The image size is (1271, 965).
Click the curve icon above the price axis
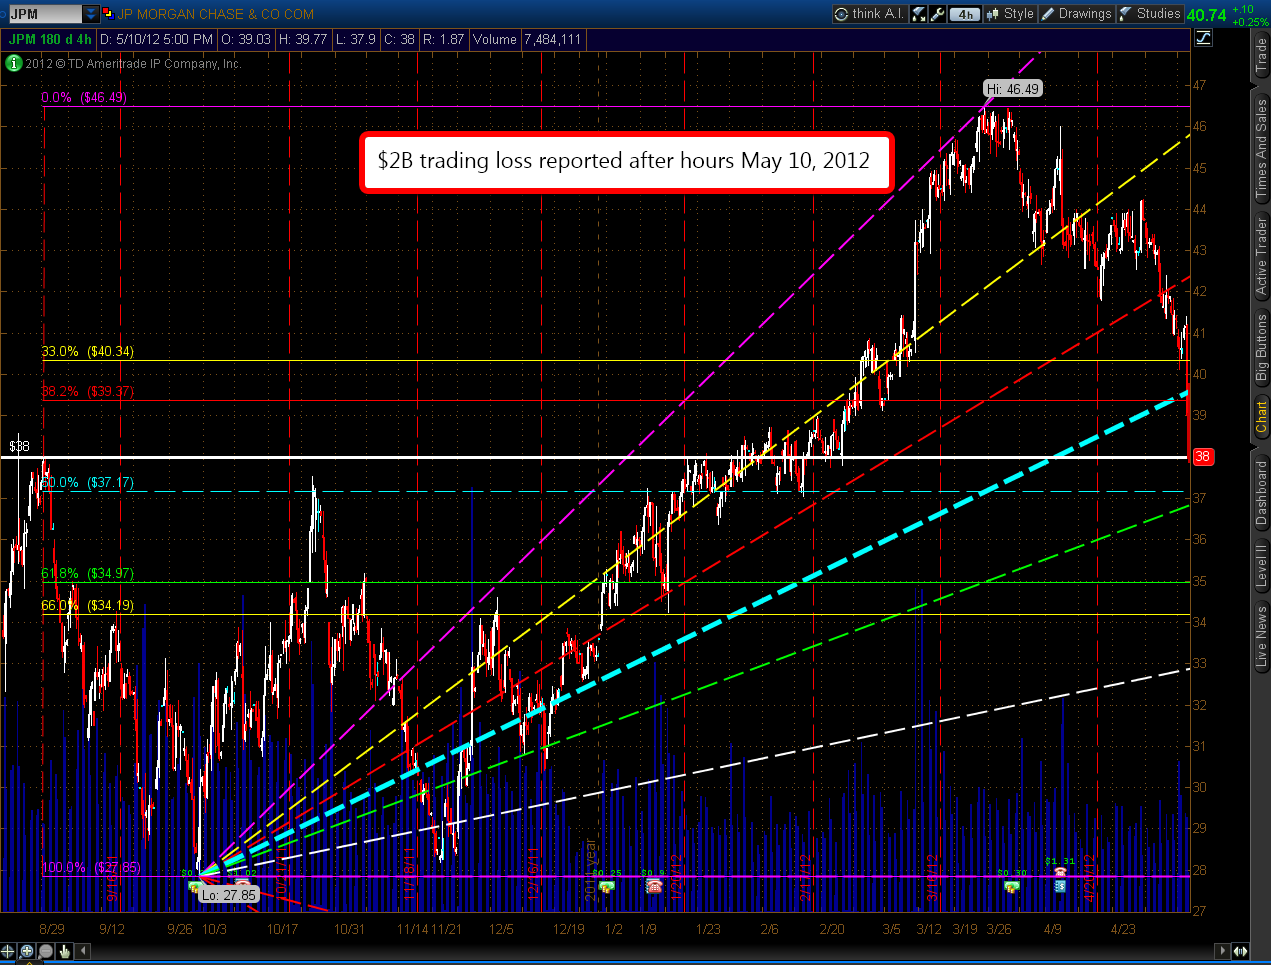1204,38
